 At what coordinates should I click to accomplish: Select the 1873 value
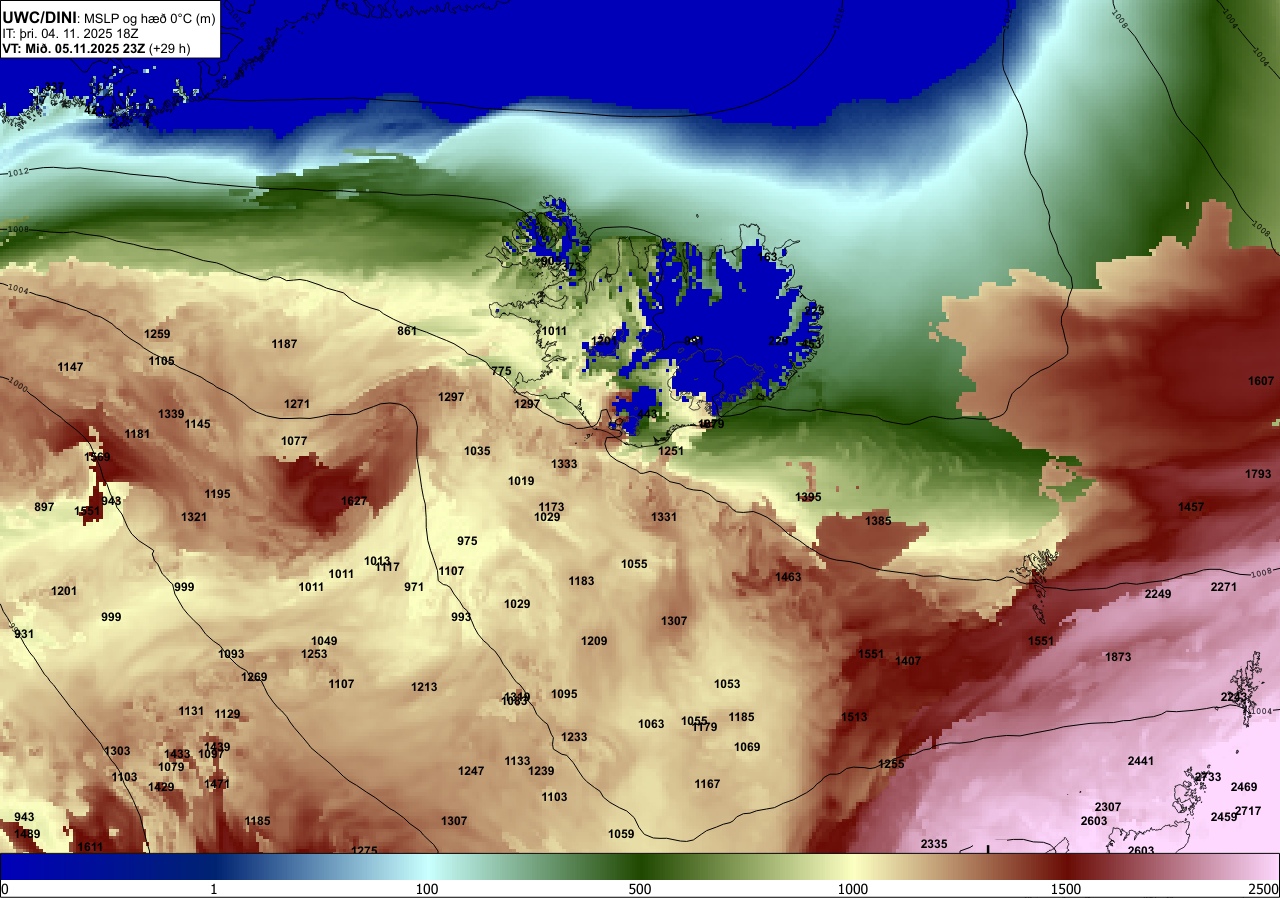1118,657
